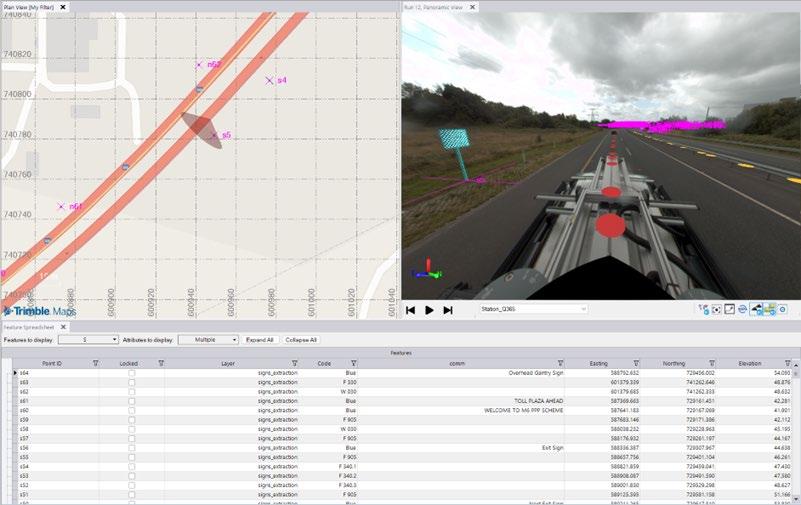Select the Feature Spreadsheet tab
Viewport: 801px width, 505px height.
29,327
